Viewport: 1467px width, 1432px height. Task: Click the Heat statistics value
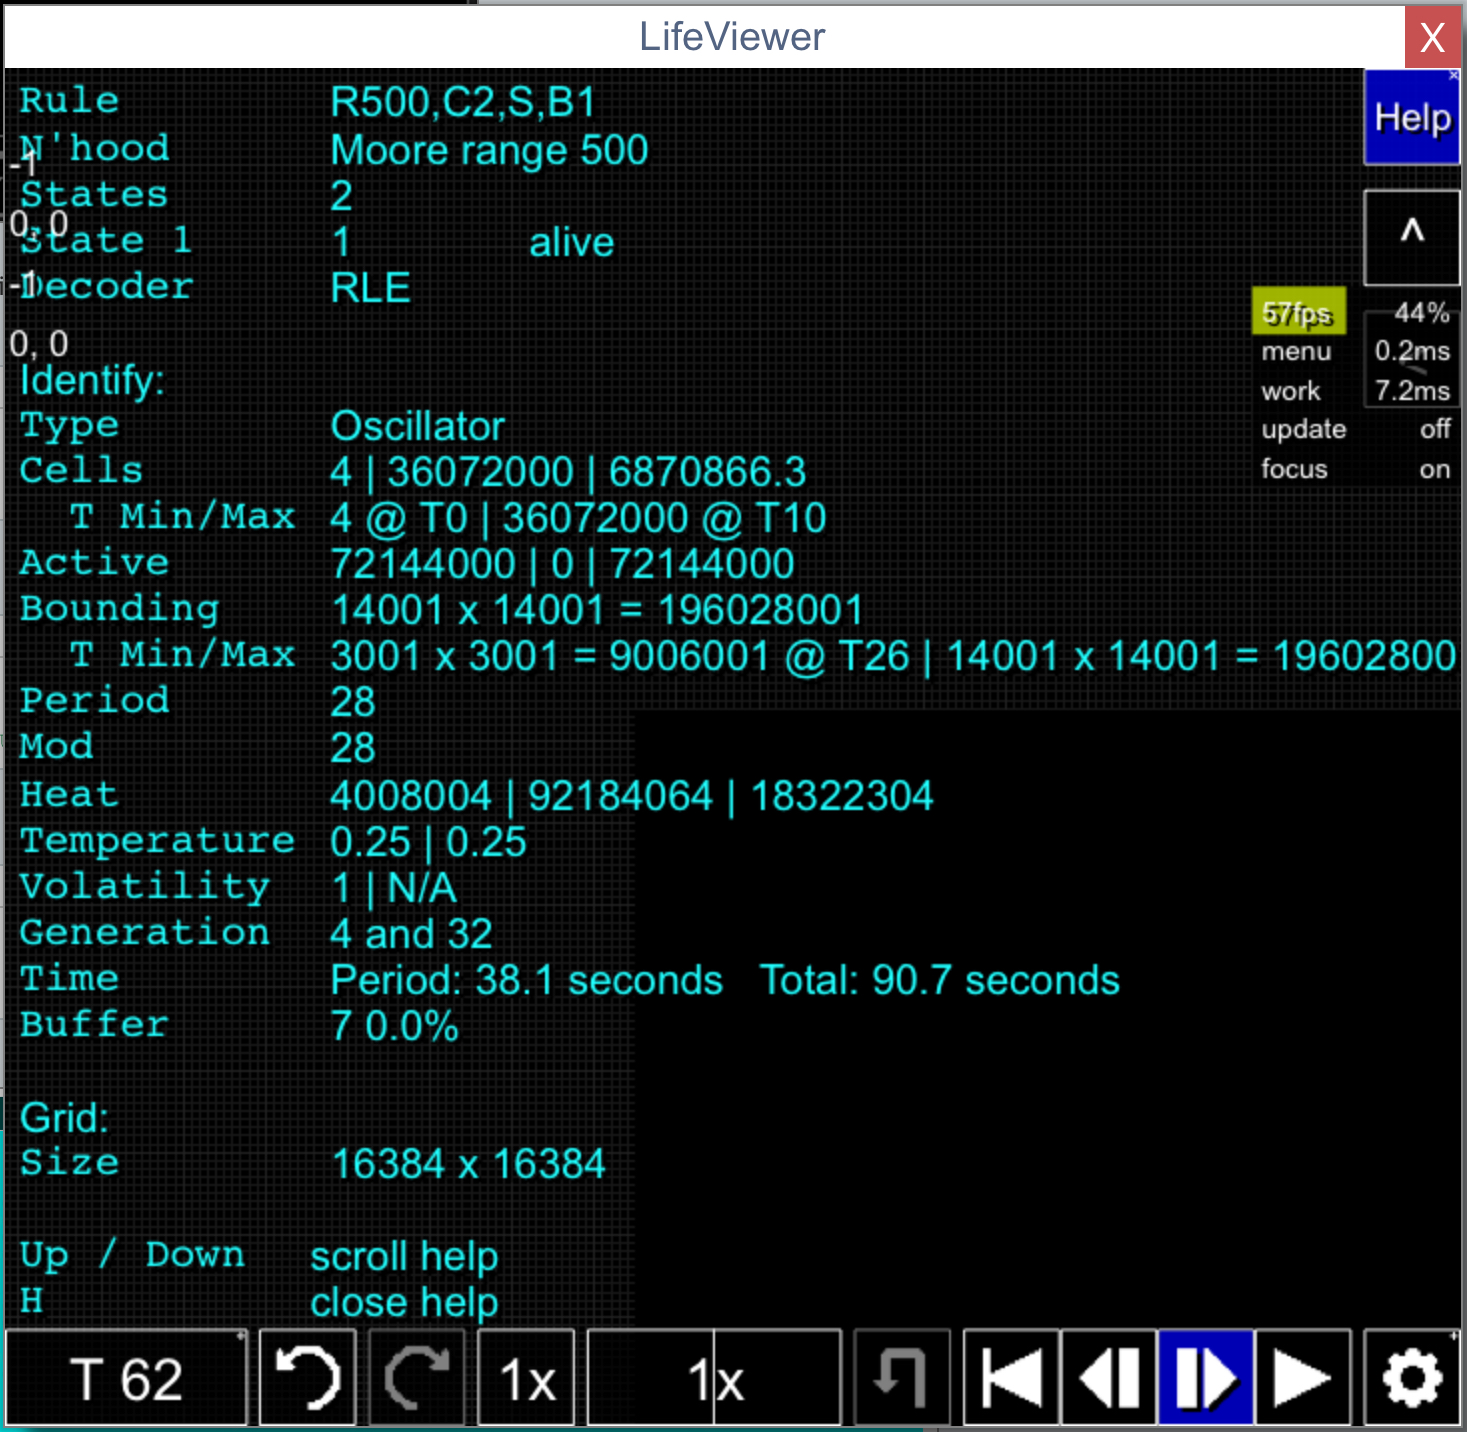click(x=631, y=796)
